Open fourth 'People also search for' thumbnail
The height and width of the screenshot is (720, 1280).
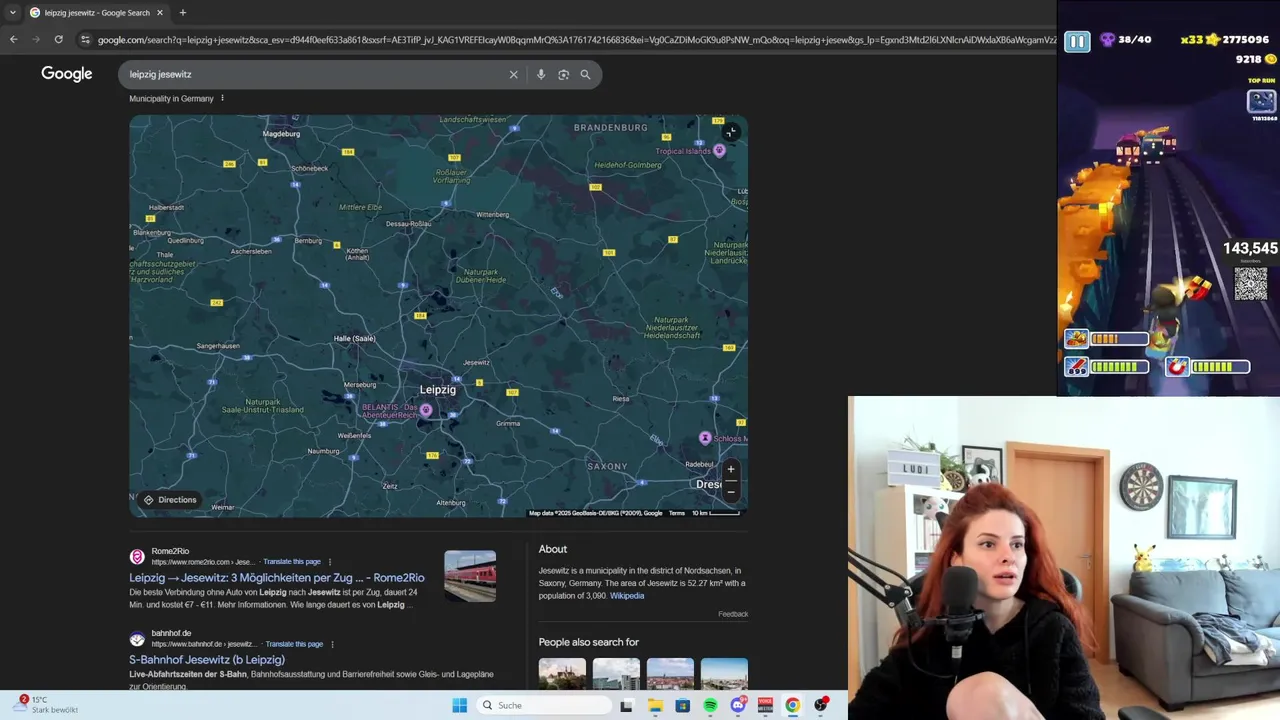click(x=724, y=674)
